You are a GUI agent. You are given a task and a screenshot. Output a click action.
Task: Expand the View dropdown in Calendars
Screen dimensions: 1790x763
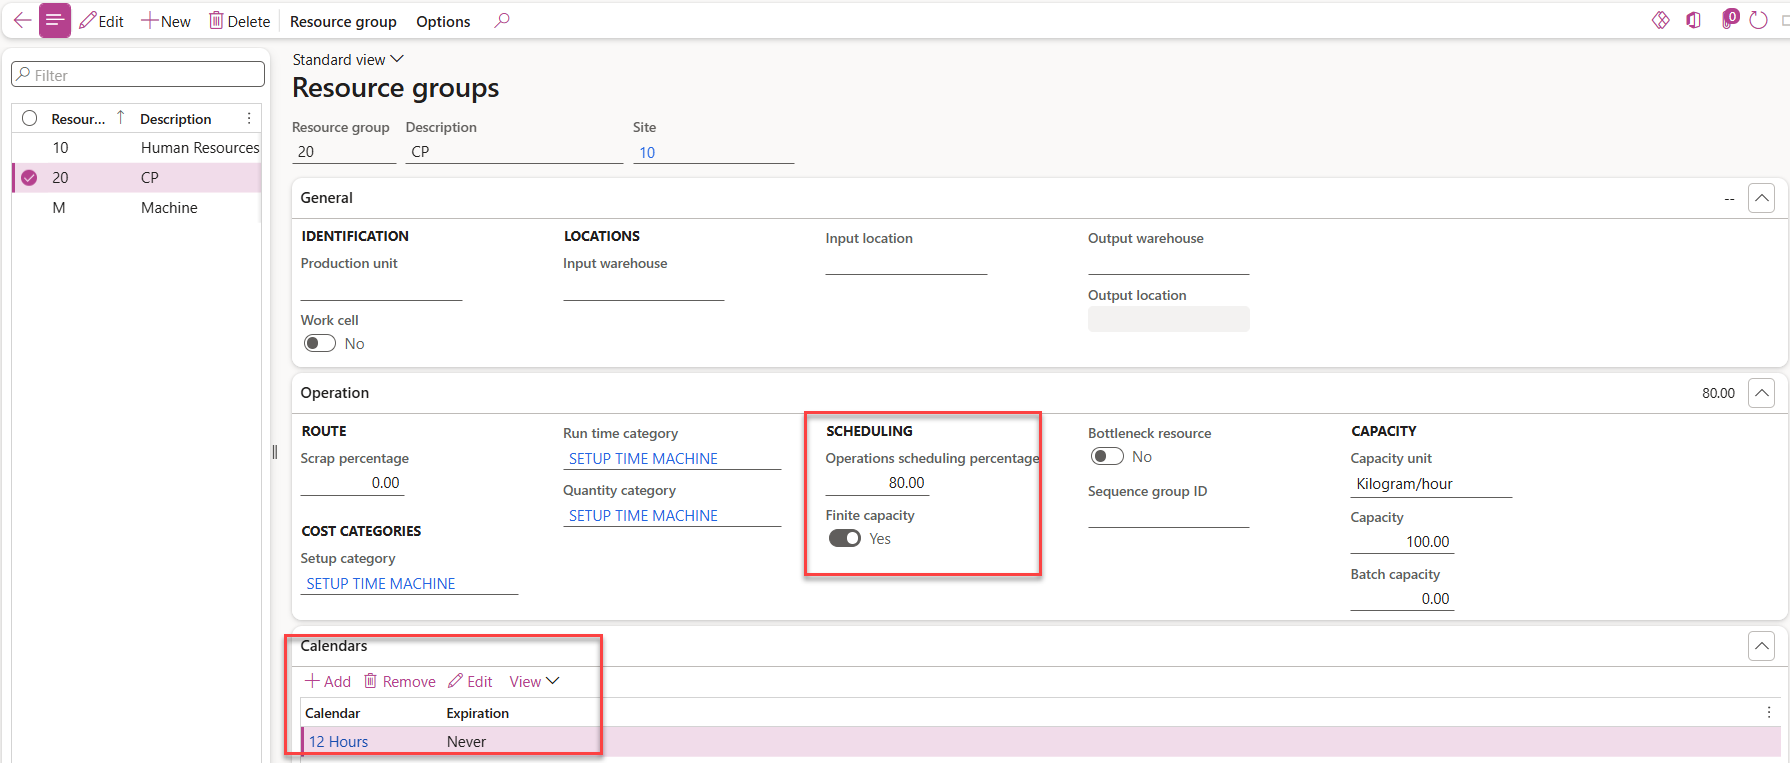tap(534, 681)
